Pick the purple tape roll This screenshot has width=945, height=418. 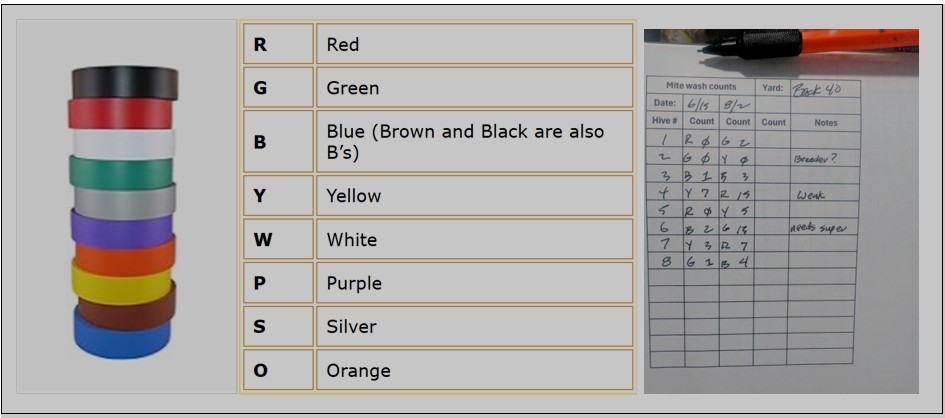click(121, 228)
